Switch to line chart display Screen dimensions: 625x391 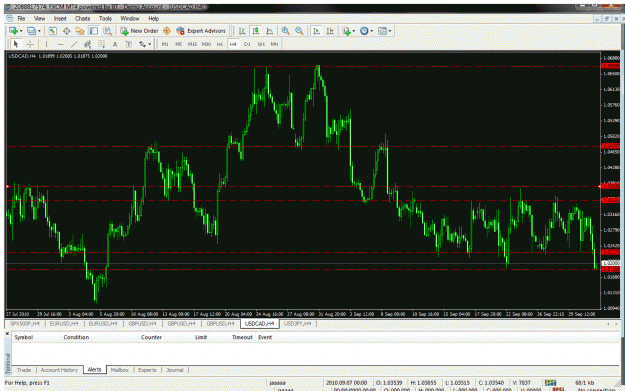(x=269, y=31)
